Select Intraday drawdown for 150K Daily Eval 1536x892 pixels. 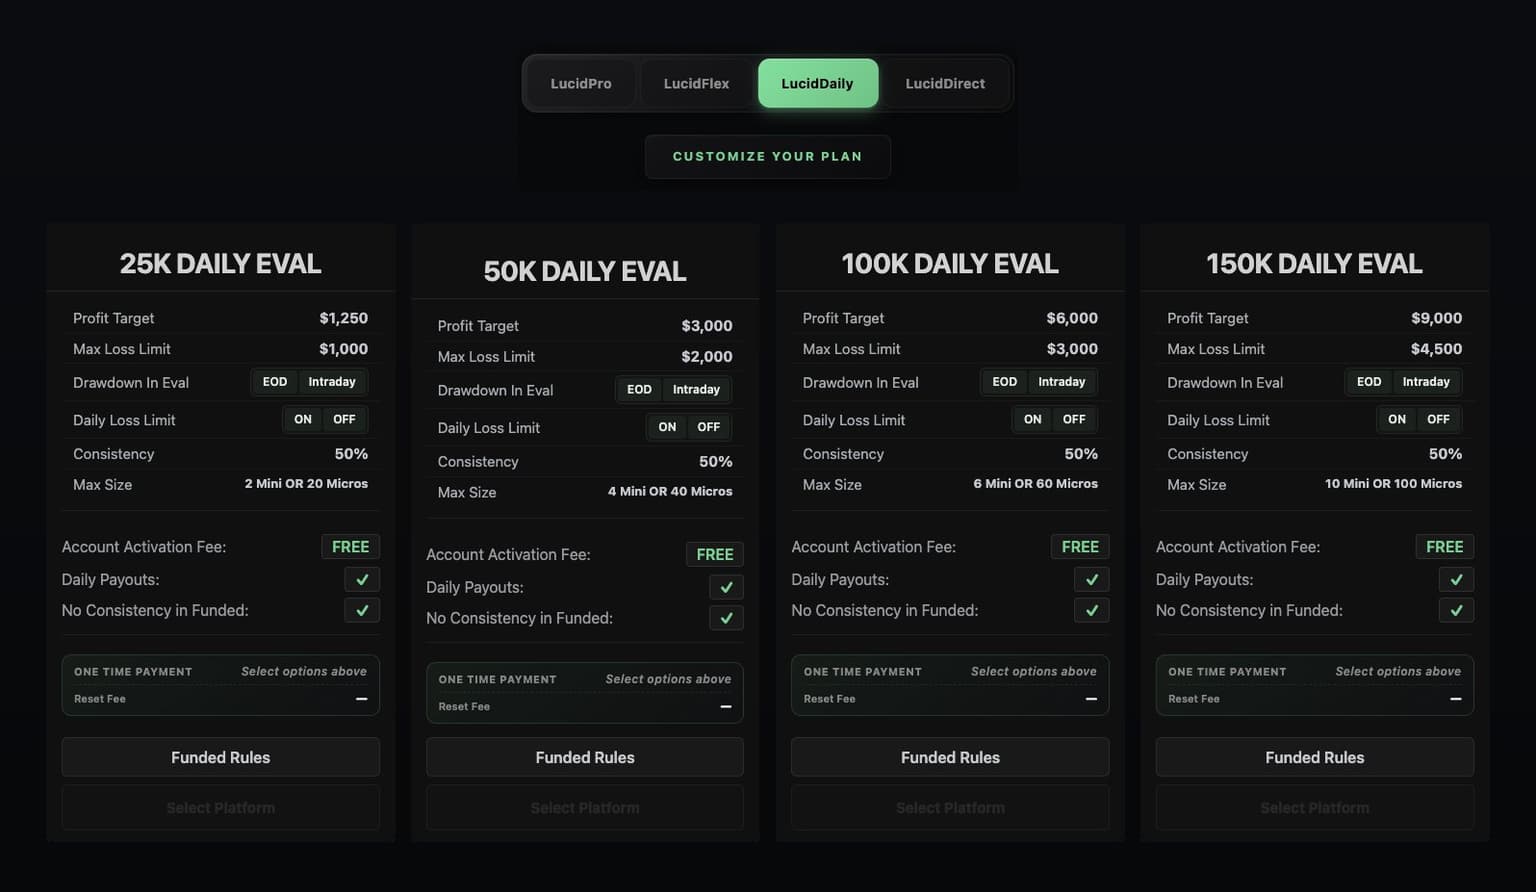click(x=1426, y=382)
